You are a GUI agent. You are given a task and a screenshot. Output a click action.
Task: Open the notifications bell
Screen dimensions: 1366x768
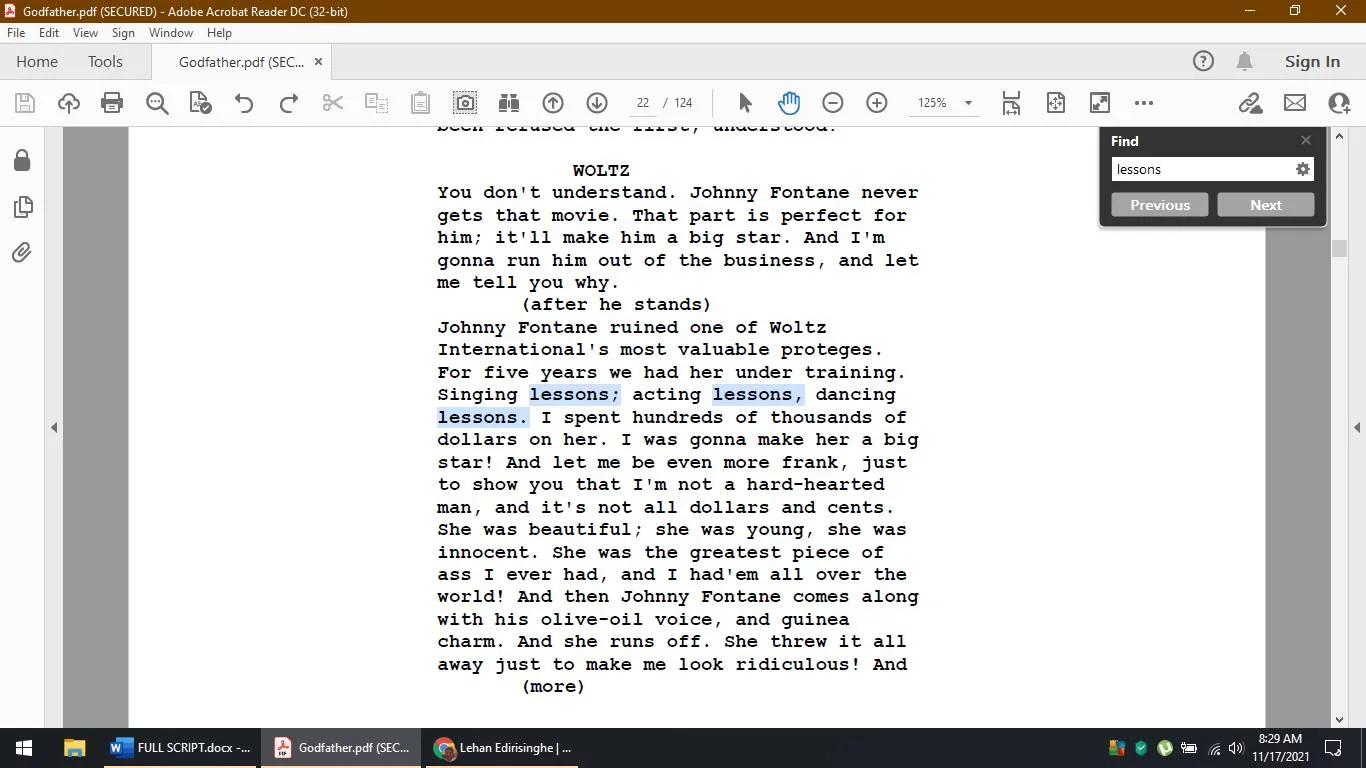1245,62
